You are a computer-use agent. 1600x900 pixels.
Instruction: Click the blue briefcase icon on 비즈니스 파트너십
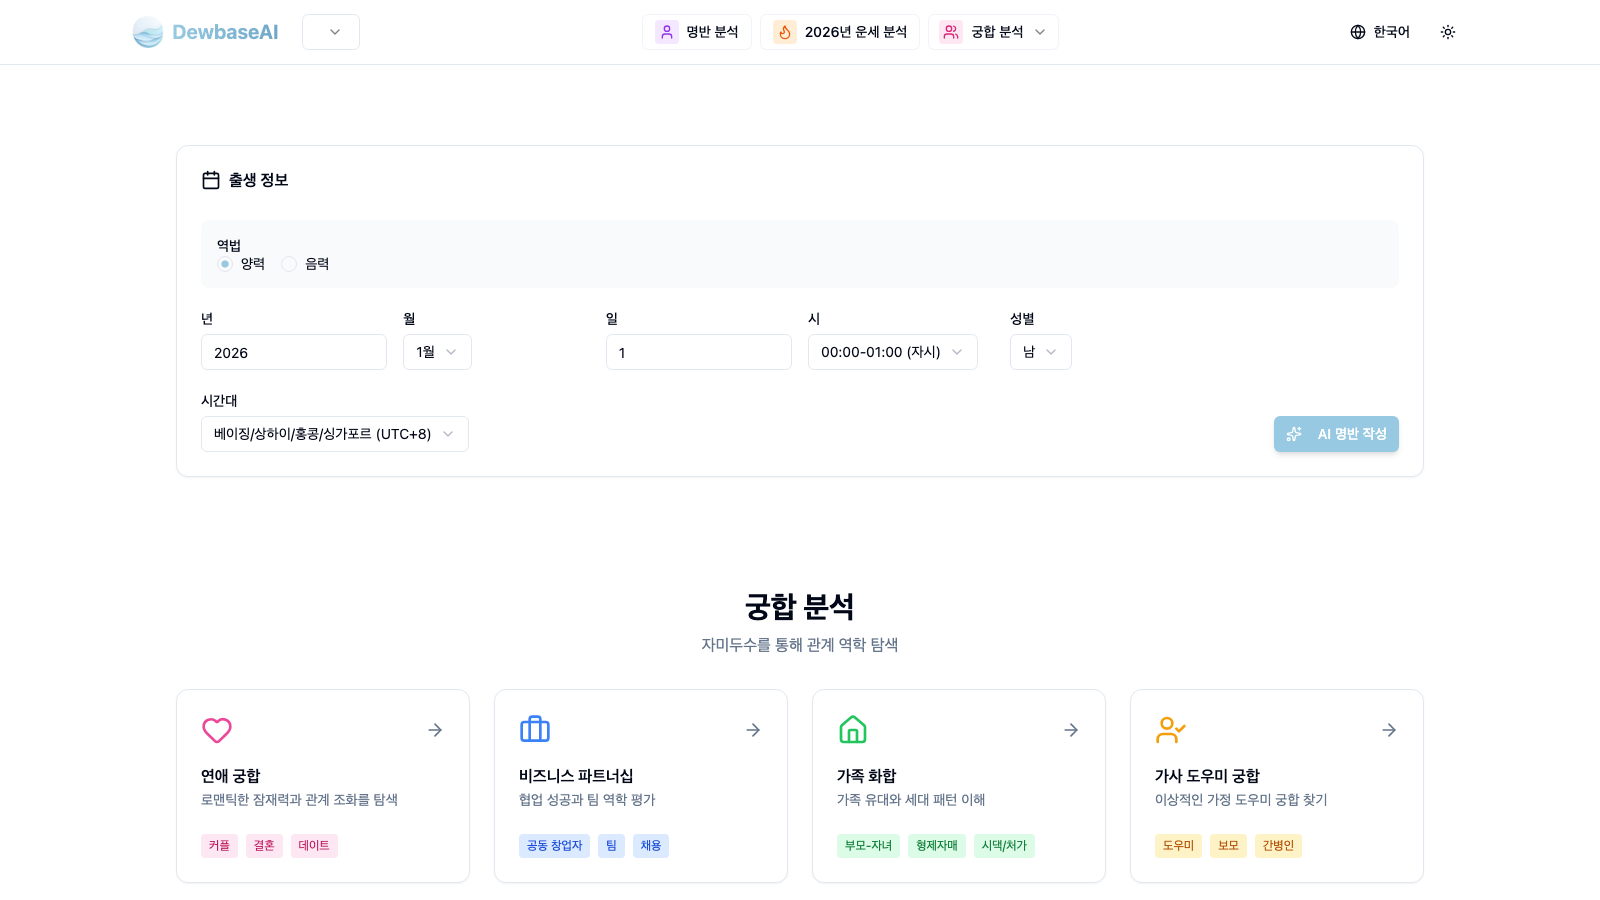tap(535, 730)
